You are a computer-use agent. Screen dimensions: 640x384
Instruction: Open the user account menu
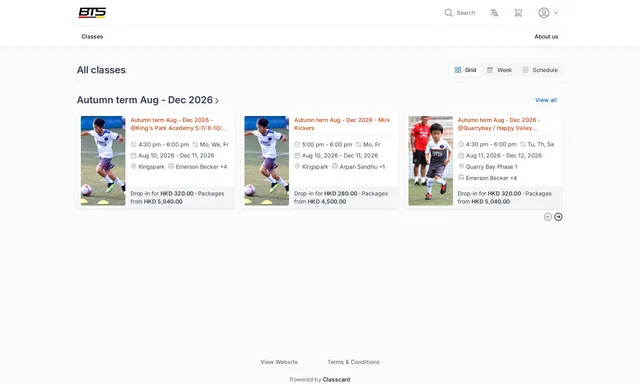point(548,13)
